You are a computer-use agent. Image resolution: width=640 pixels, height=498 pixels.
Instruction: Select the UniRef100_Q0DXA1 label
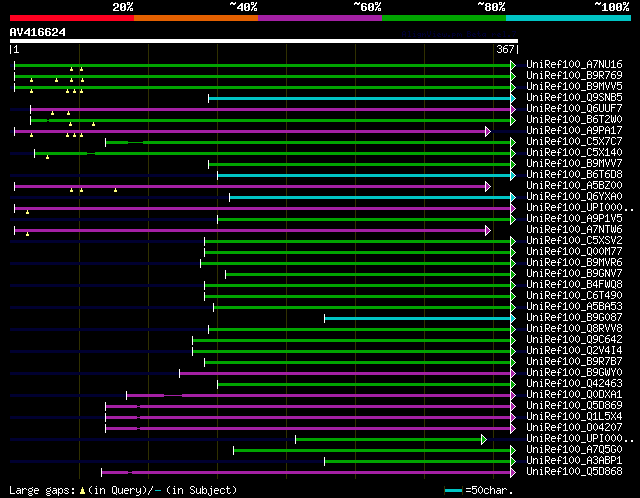coord(574,395)
